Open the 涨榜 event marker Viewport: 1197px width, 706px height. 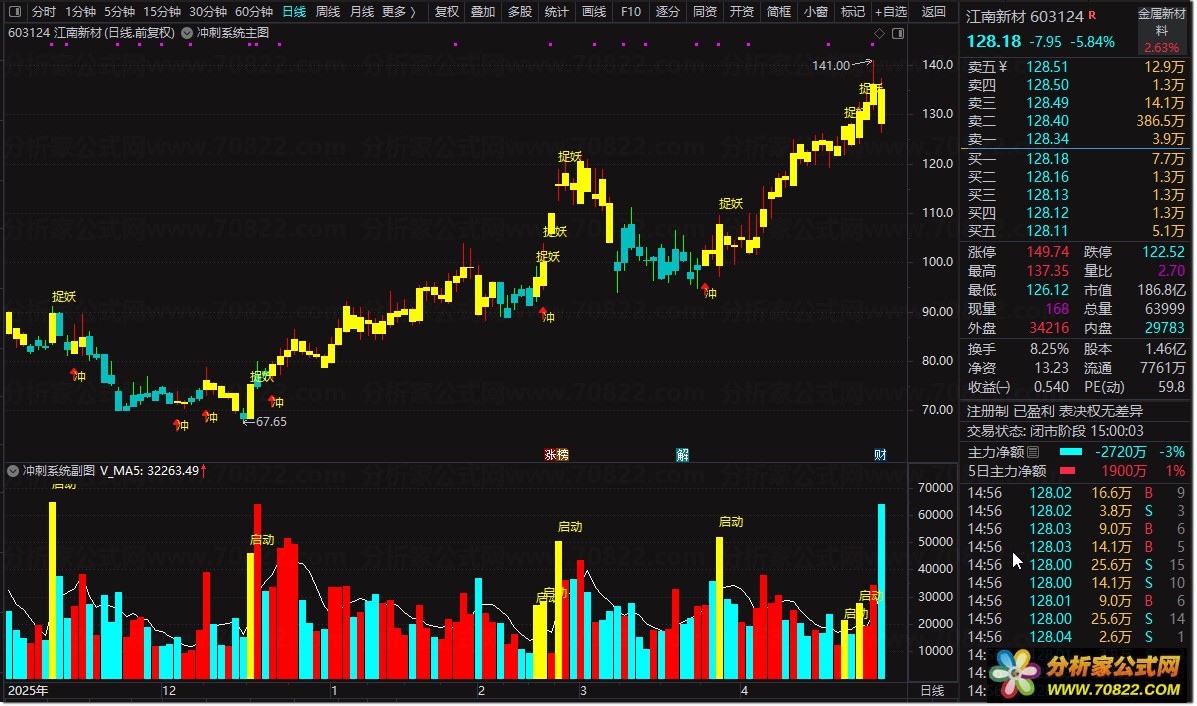pyautogui.click(x=556, y=454)
